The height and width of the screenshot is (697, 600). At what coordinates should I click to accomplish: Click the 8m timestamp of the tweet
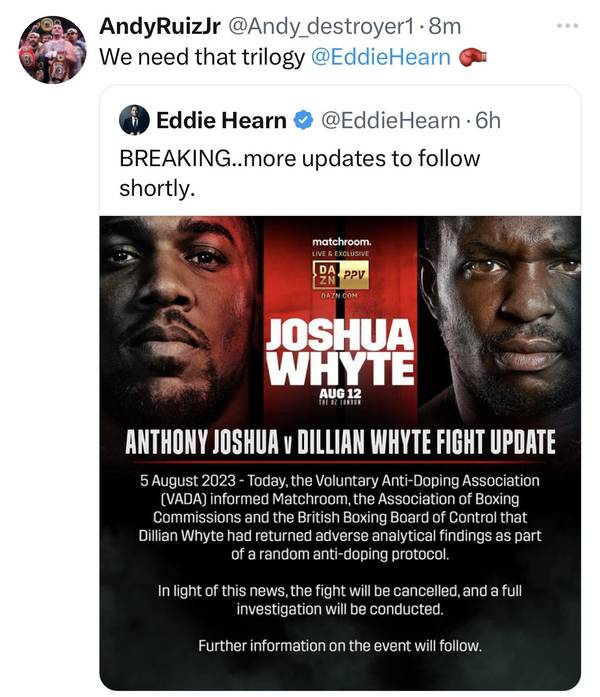point(443,24)
